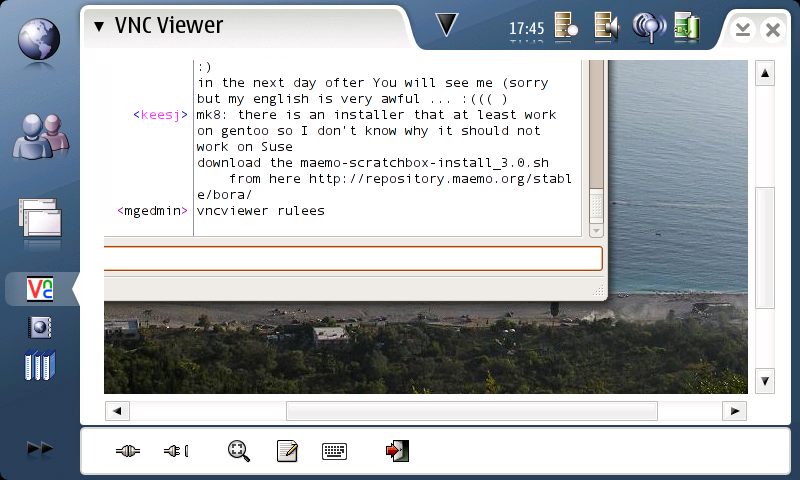
Task: Close the VNC Viewer window
Action: tap(773, 30)
